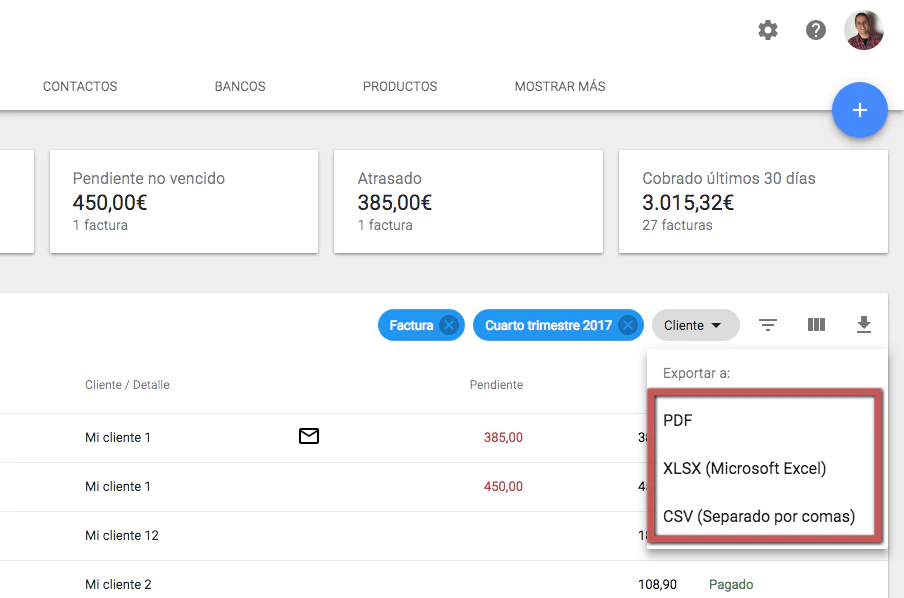Screen dimensions: 904x598
Task: Remove the Cuarto trimestre 2017 filter chip
Action: pyautogui.click(x=627, y=325)
